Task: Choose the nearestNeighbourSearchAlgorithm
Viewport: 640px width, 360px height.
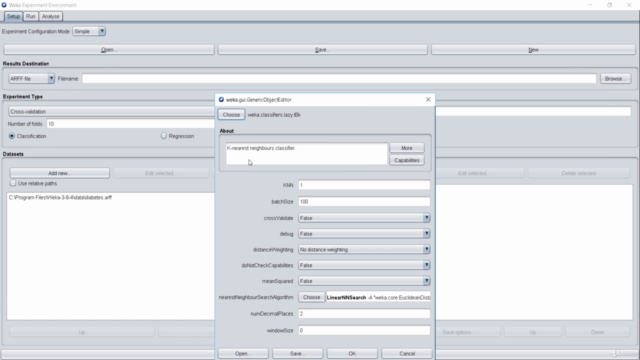Action: [311, 297]
